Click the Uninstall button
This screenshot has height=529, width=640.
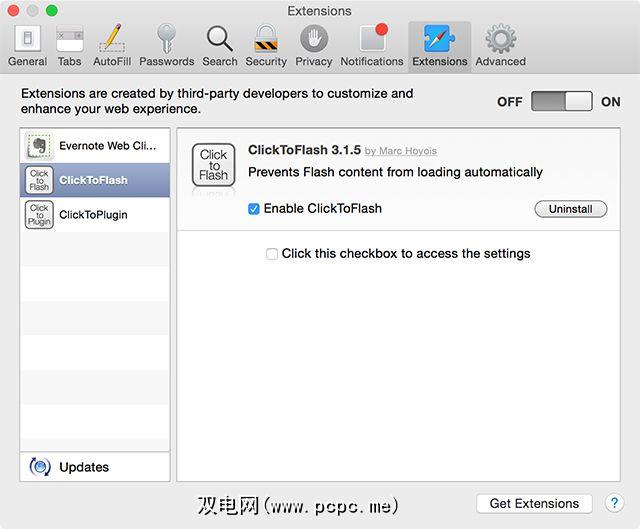(x=571, y=209)
